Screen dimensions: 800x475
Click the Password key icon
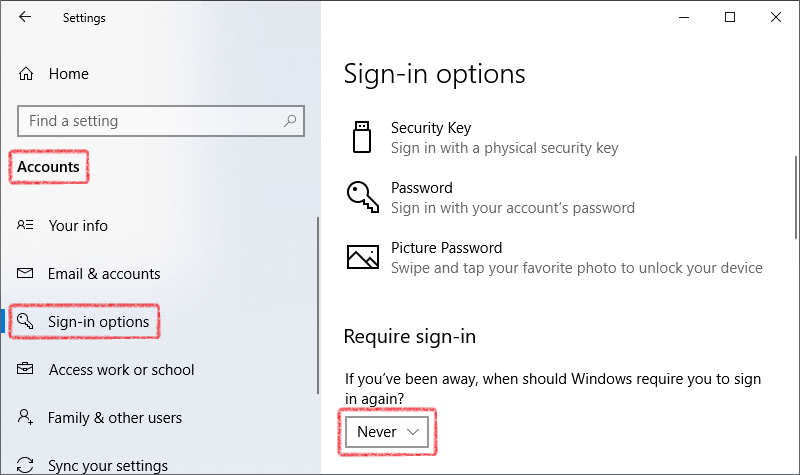(x=363, y=196)
